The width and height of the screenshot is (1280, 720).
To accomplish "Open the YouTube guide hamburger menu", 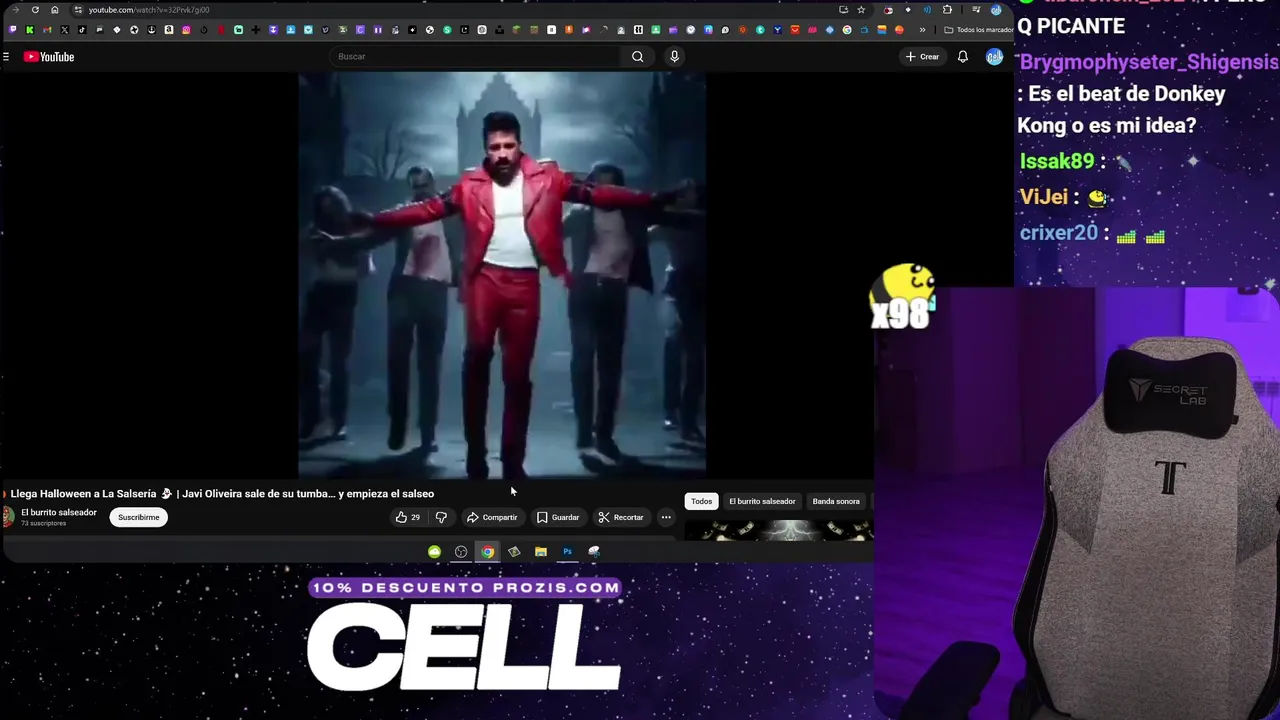I will pos(6,57).
